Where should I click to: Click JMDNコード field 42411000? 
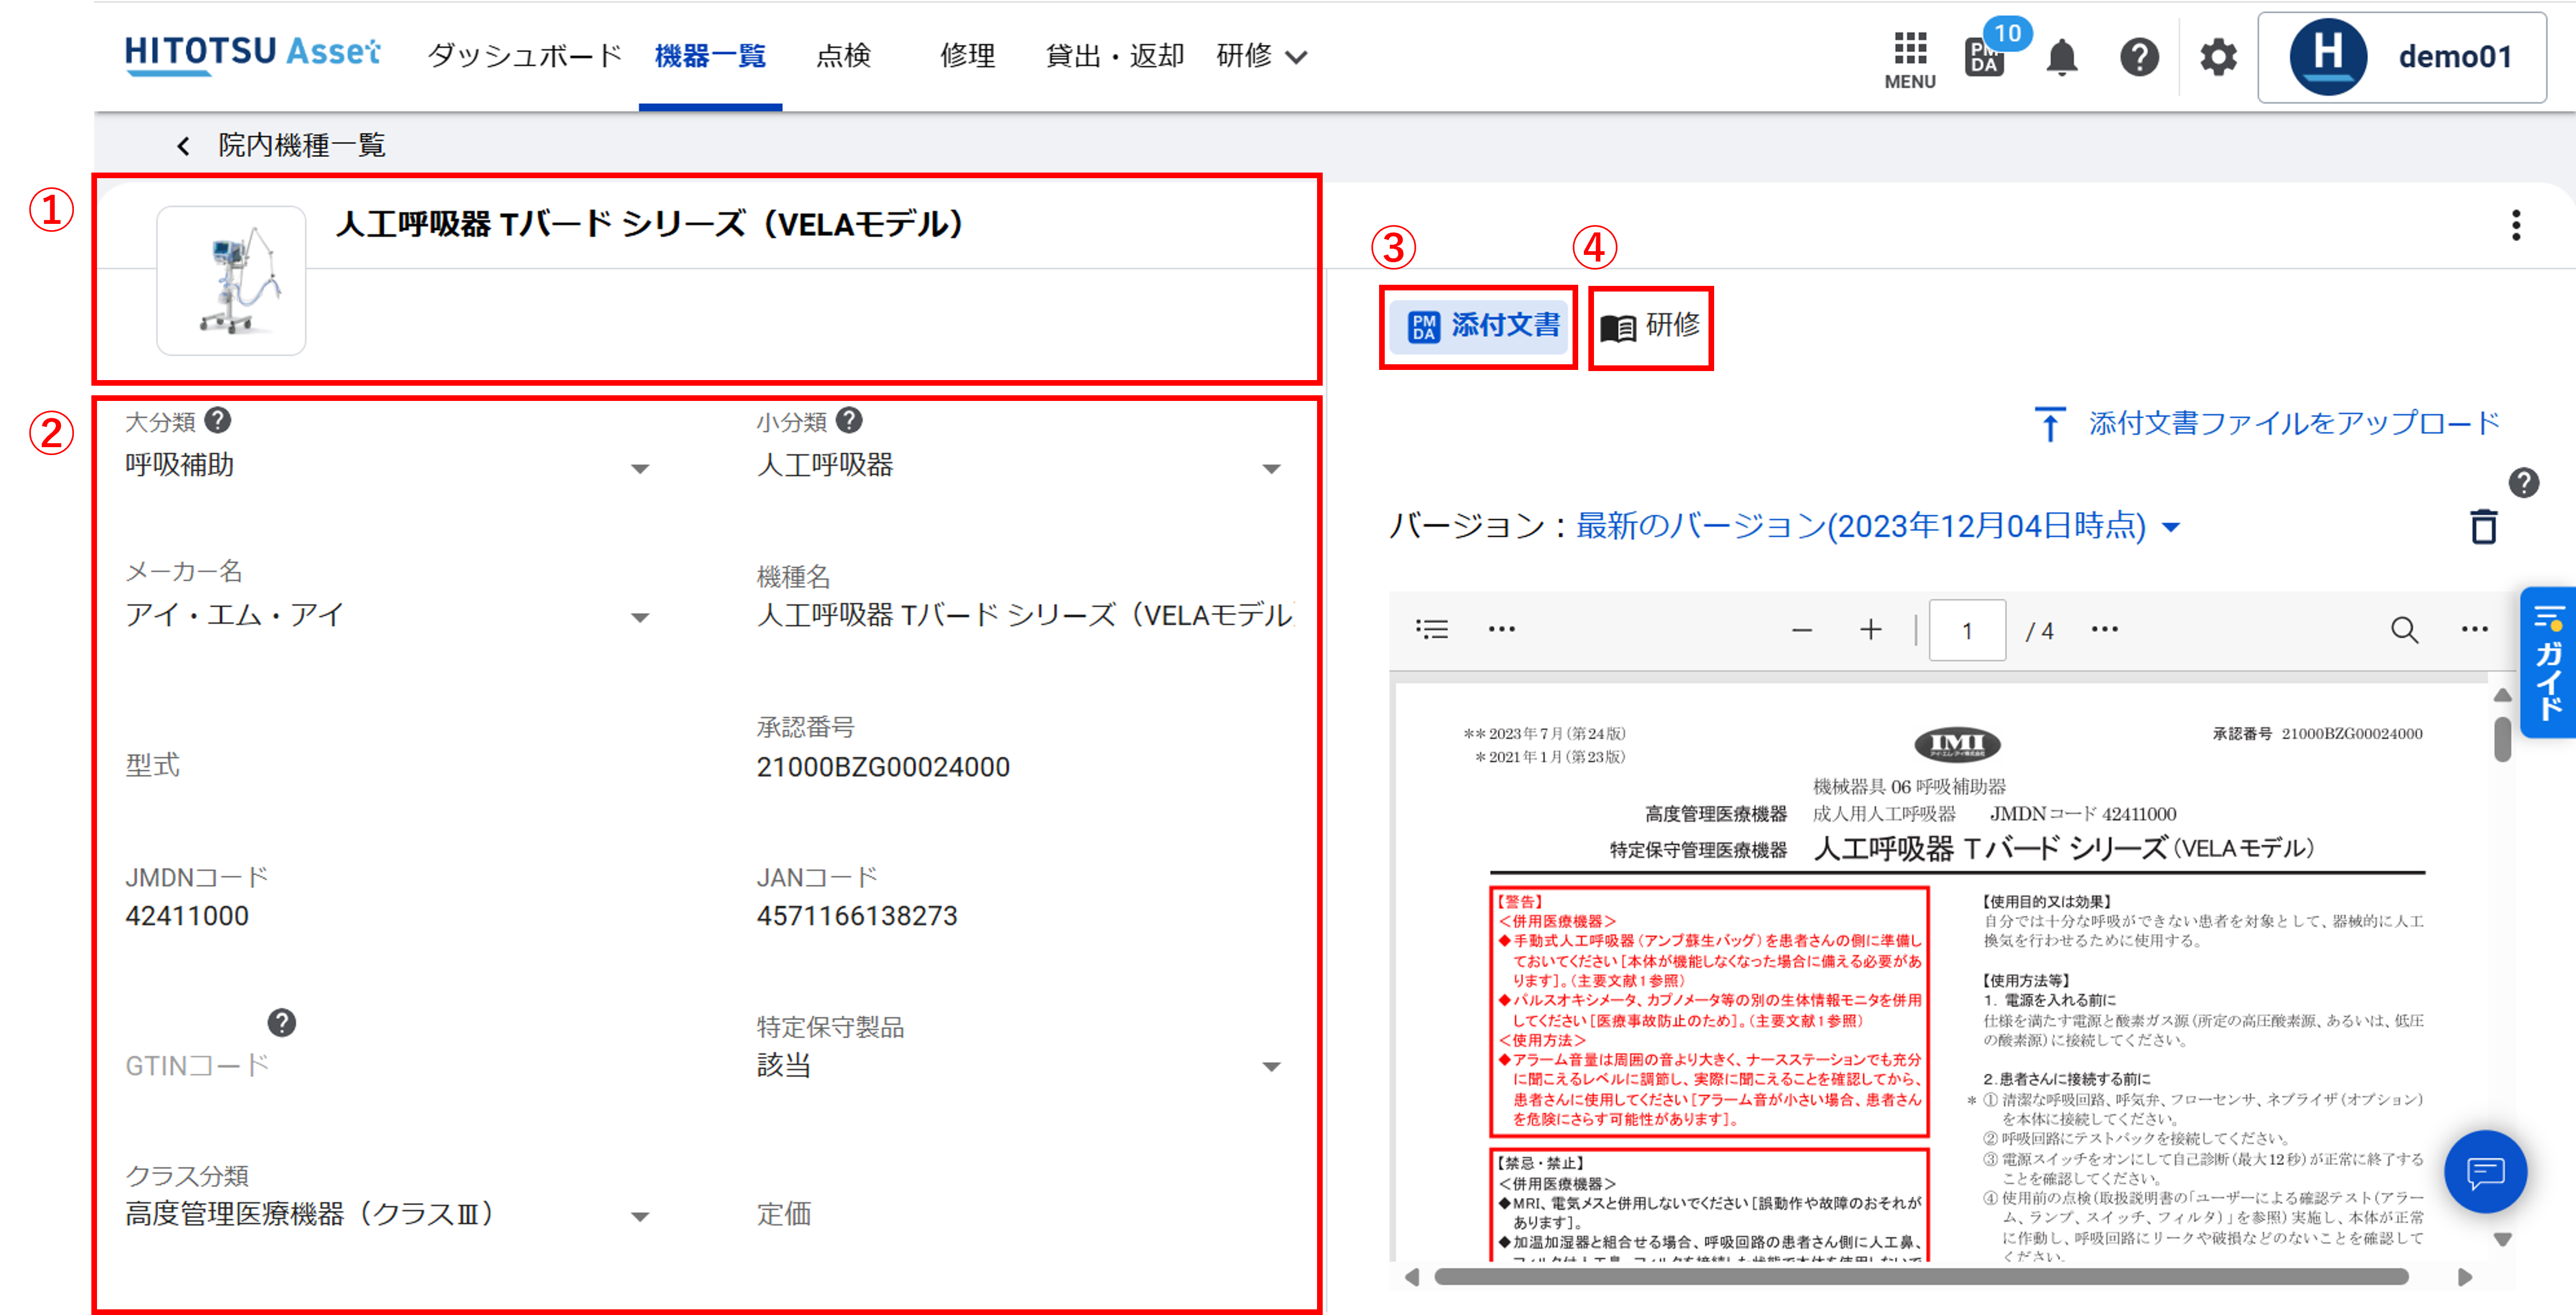pos(388,916)
